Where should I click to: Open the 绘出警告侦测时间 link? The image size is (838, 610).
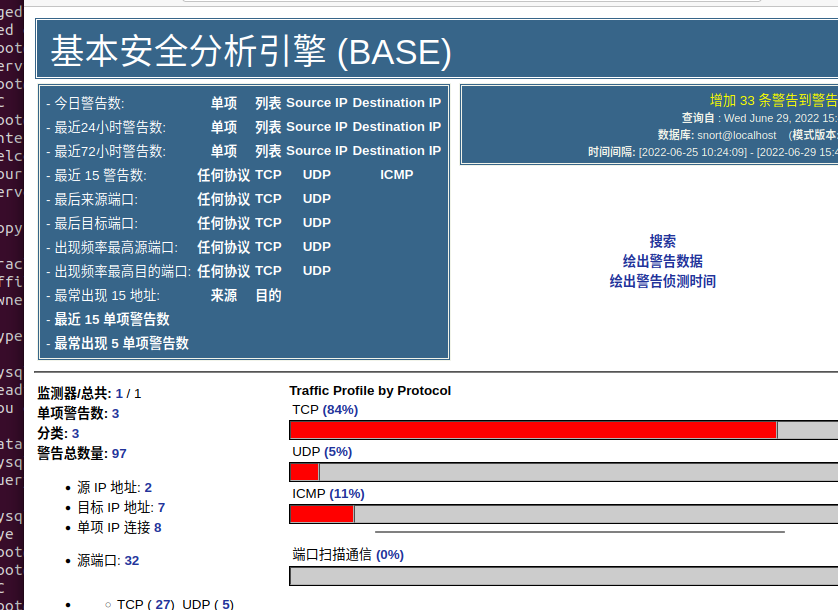(x=663, y=281)
